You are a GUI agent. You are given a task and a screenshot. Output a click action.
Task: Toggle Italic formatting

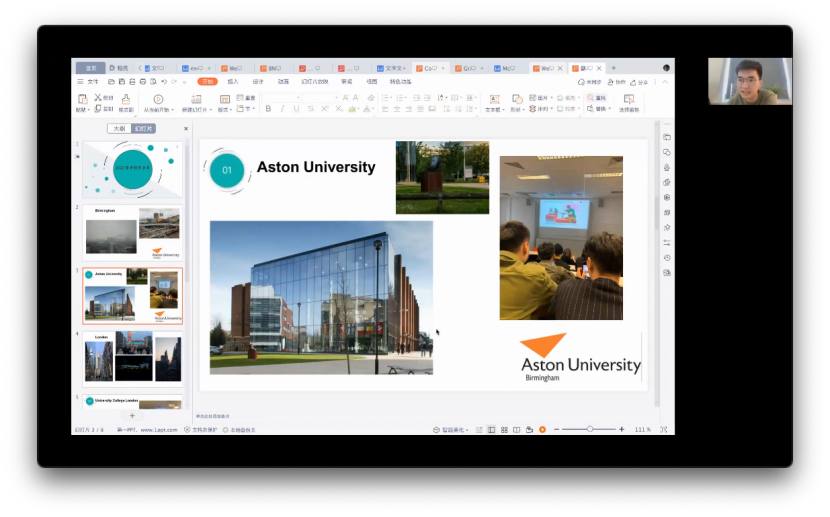[282, 108]
